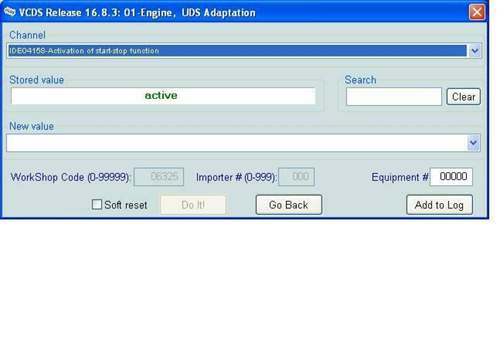The height and width of the screenshot is (360, 500).
Task: Click the VCDS Release 16.8.3 title text
Action: point(137,13)
